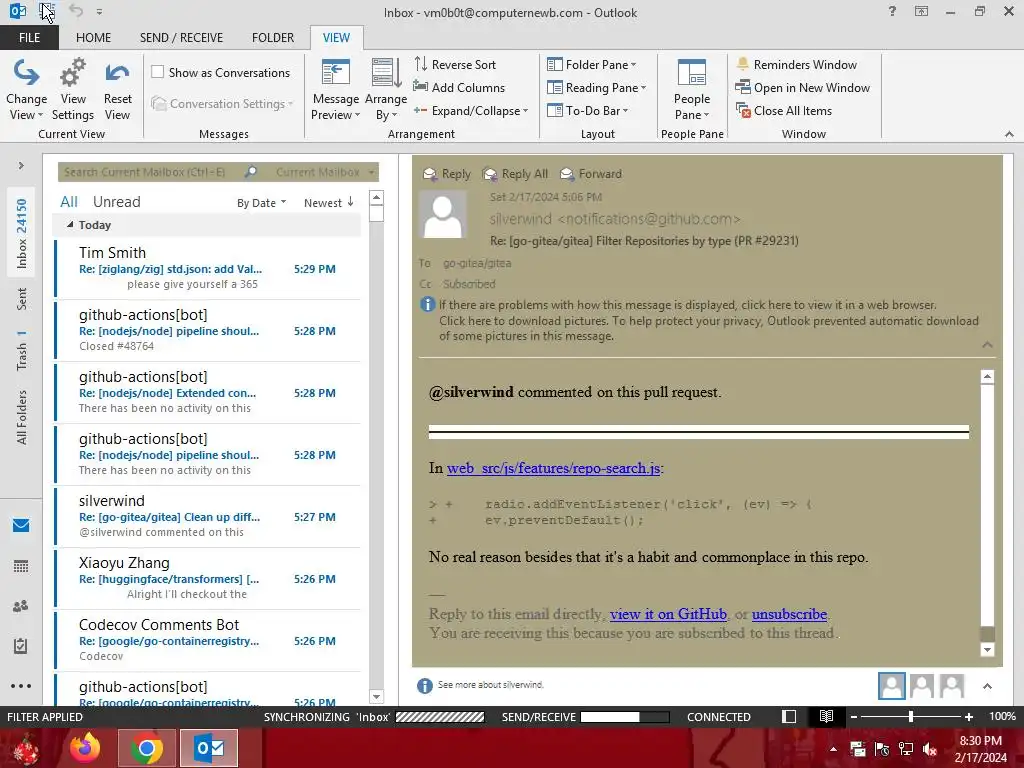This screenshot has width=1024, height=768.
Task: Open the Inbox folder in collapsed pane
Action: pos(22,233)
